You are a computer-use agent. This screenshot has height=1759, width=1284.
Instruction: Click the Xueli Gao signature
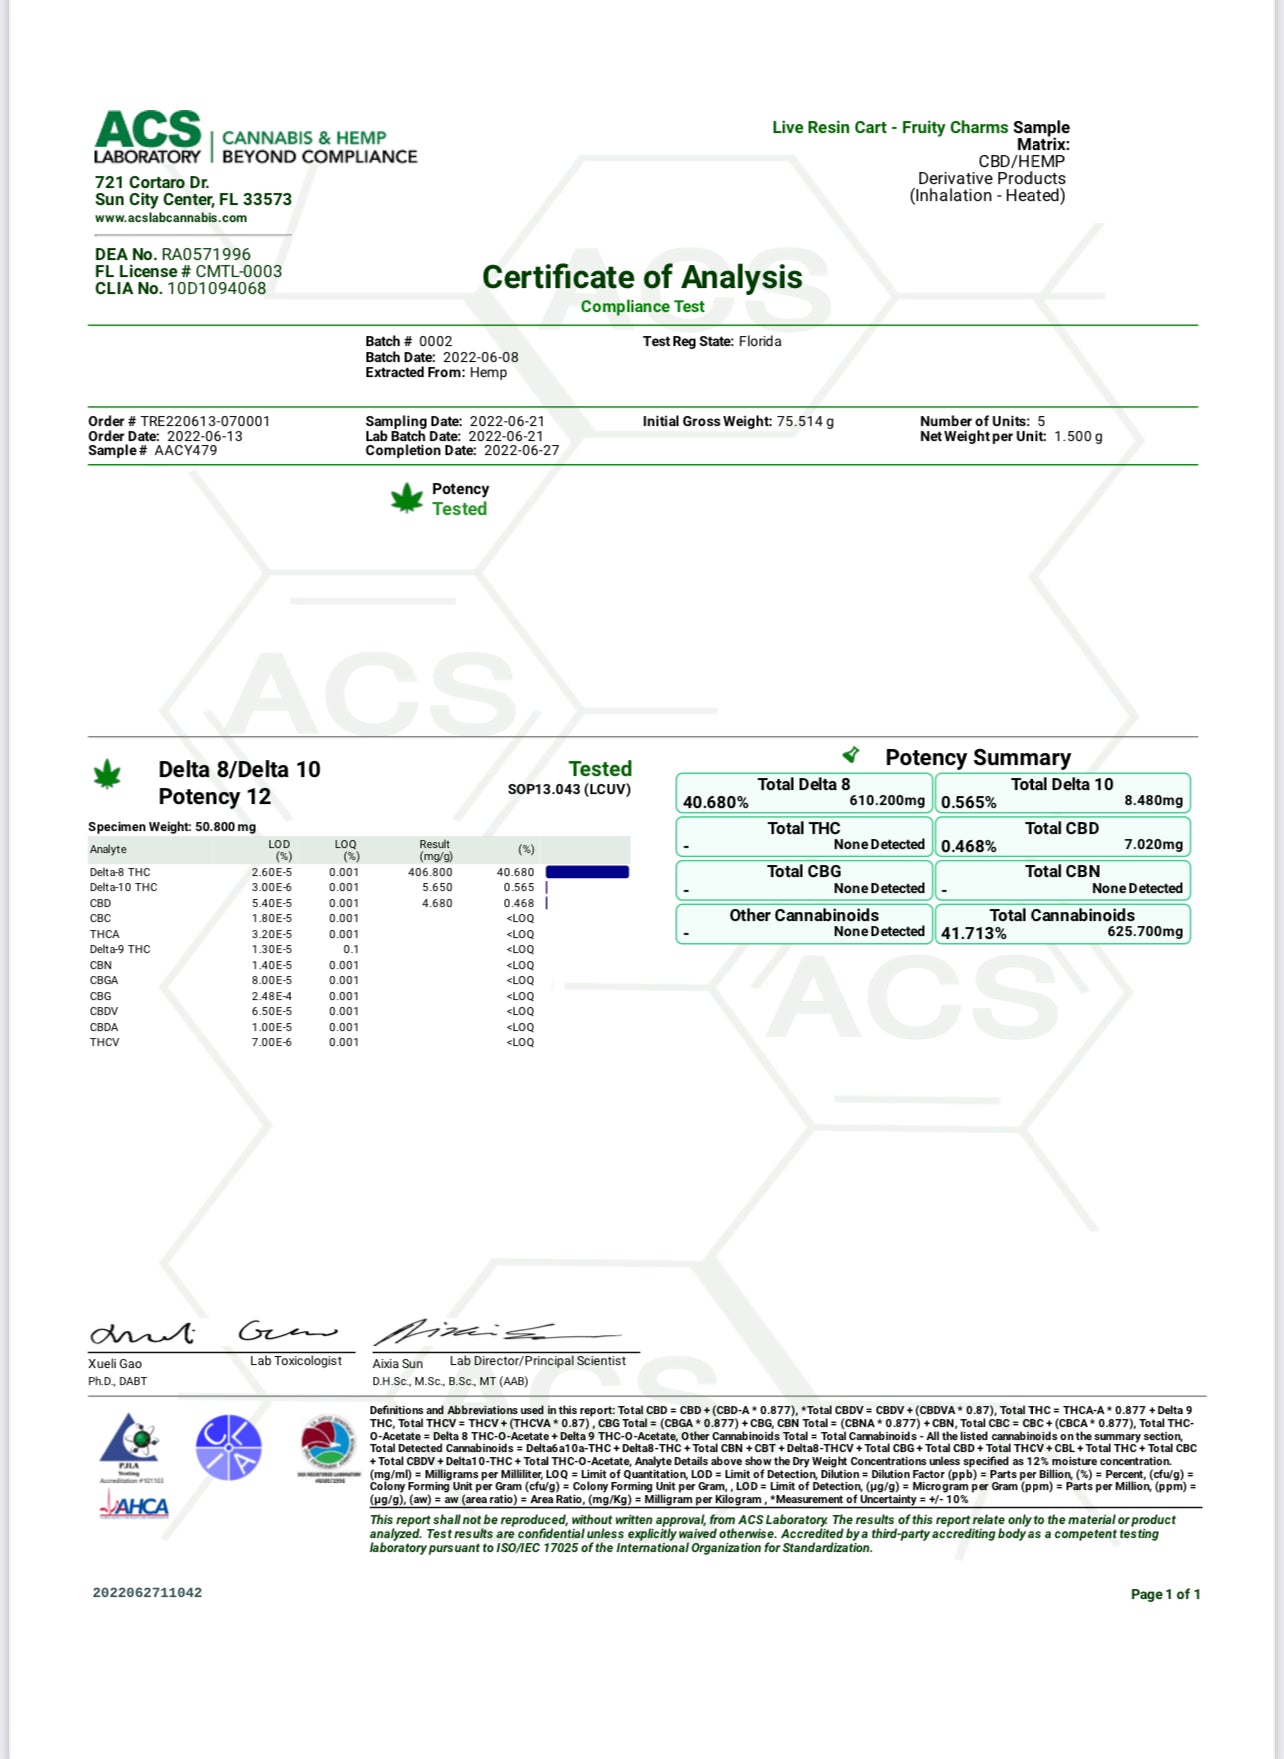point(215,1333)
